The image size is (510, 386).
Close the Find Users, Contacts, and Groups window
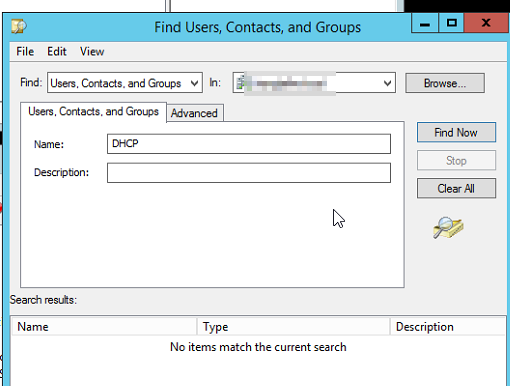[486, 23]
